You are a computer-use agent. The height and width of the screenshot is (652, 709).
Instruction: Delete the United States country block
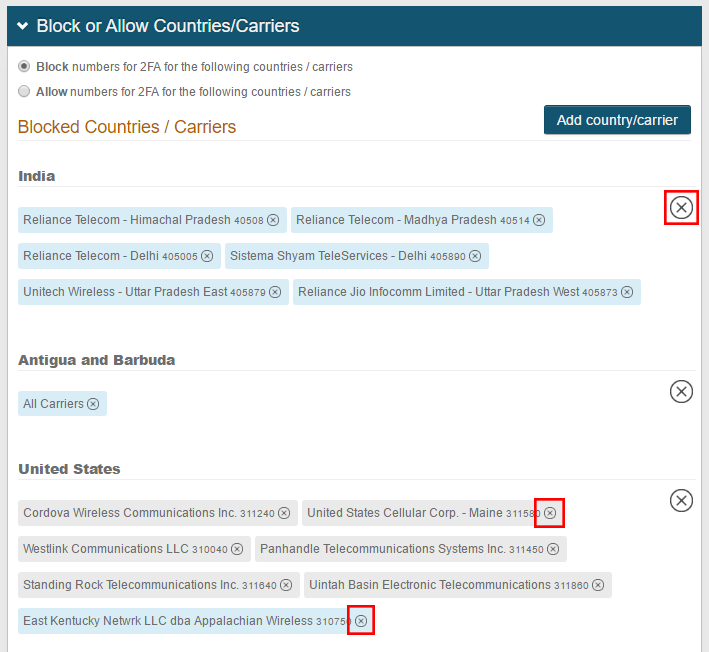click(x=681, y=500)
